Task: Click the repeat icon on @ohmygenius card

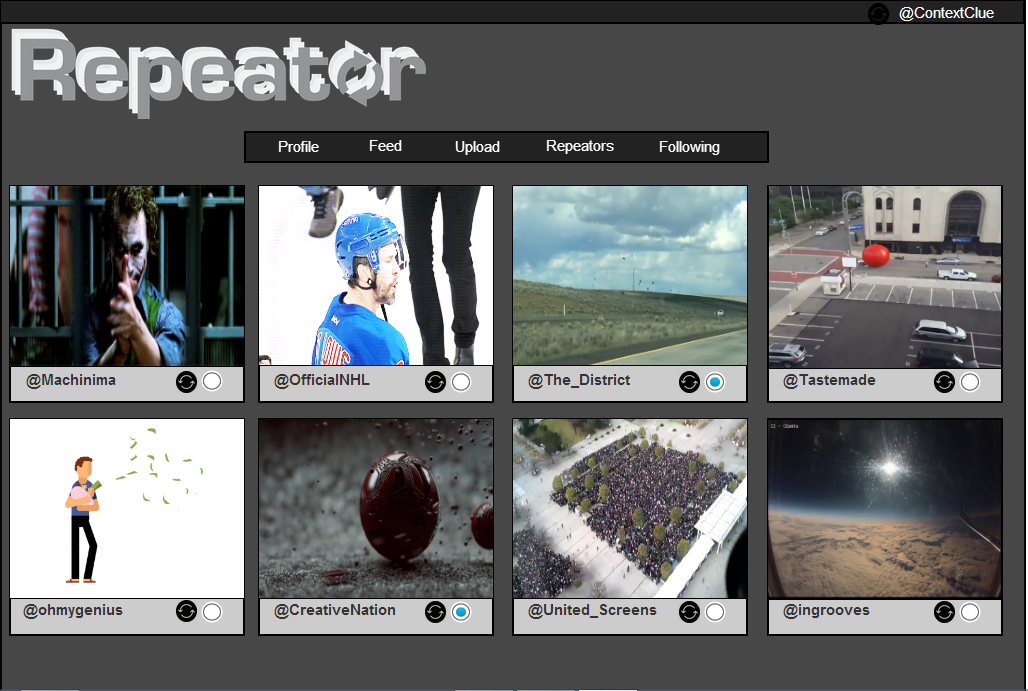Action: coord(186,612)
